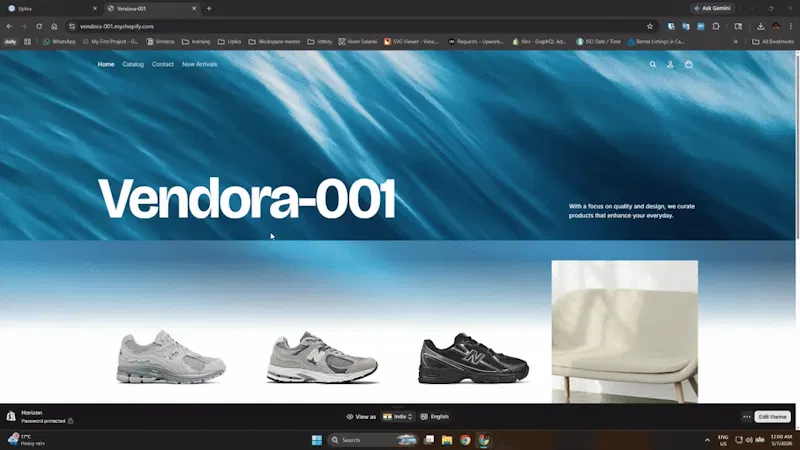800x450 pixels.
Task: Open the Vendora bookmark
Action: [160, 42]
